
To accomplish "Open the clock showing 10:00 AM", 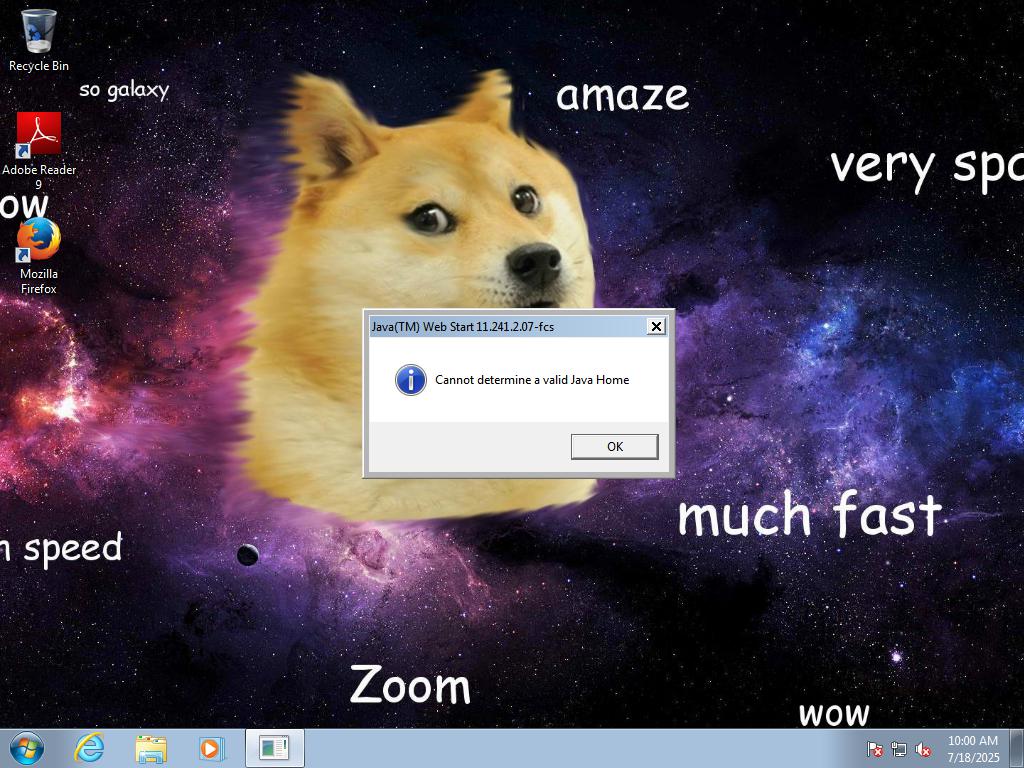I will click(x=973, y=748).
